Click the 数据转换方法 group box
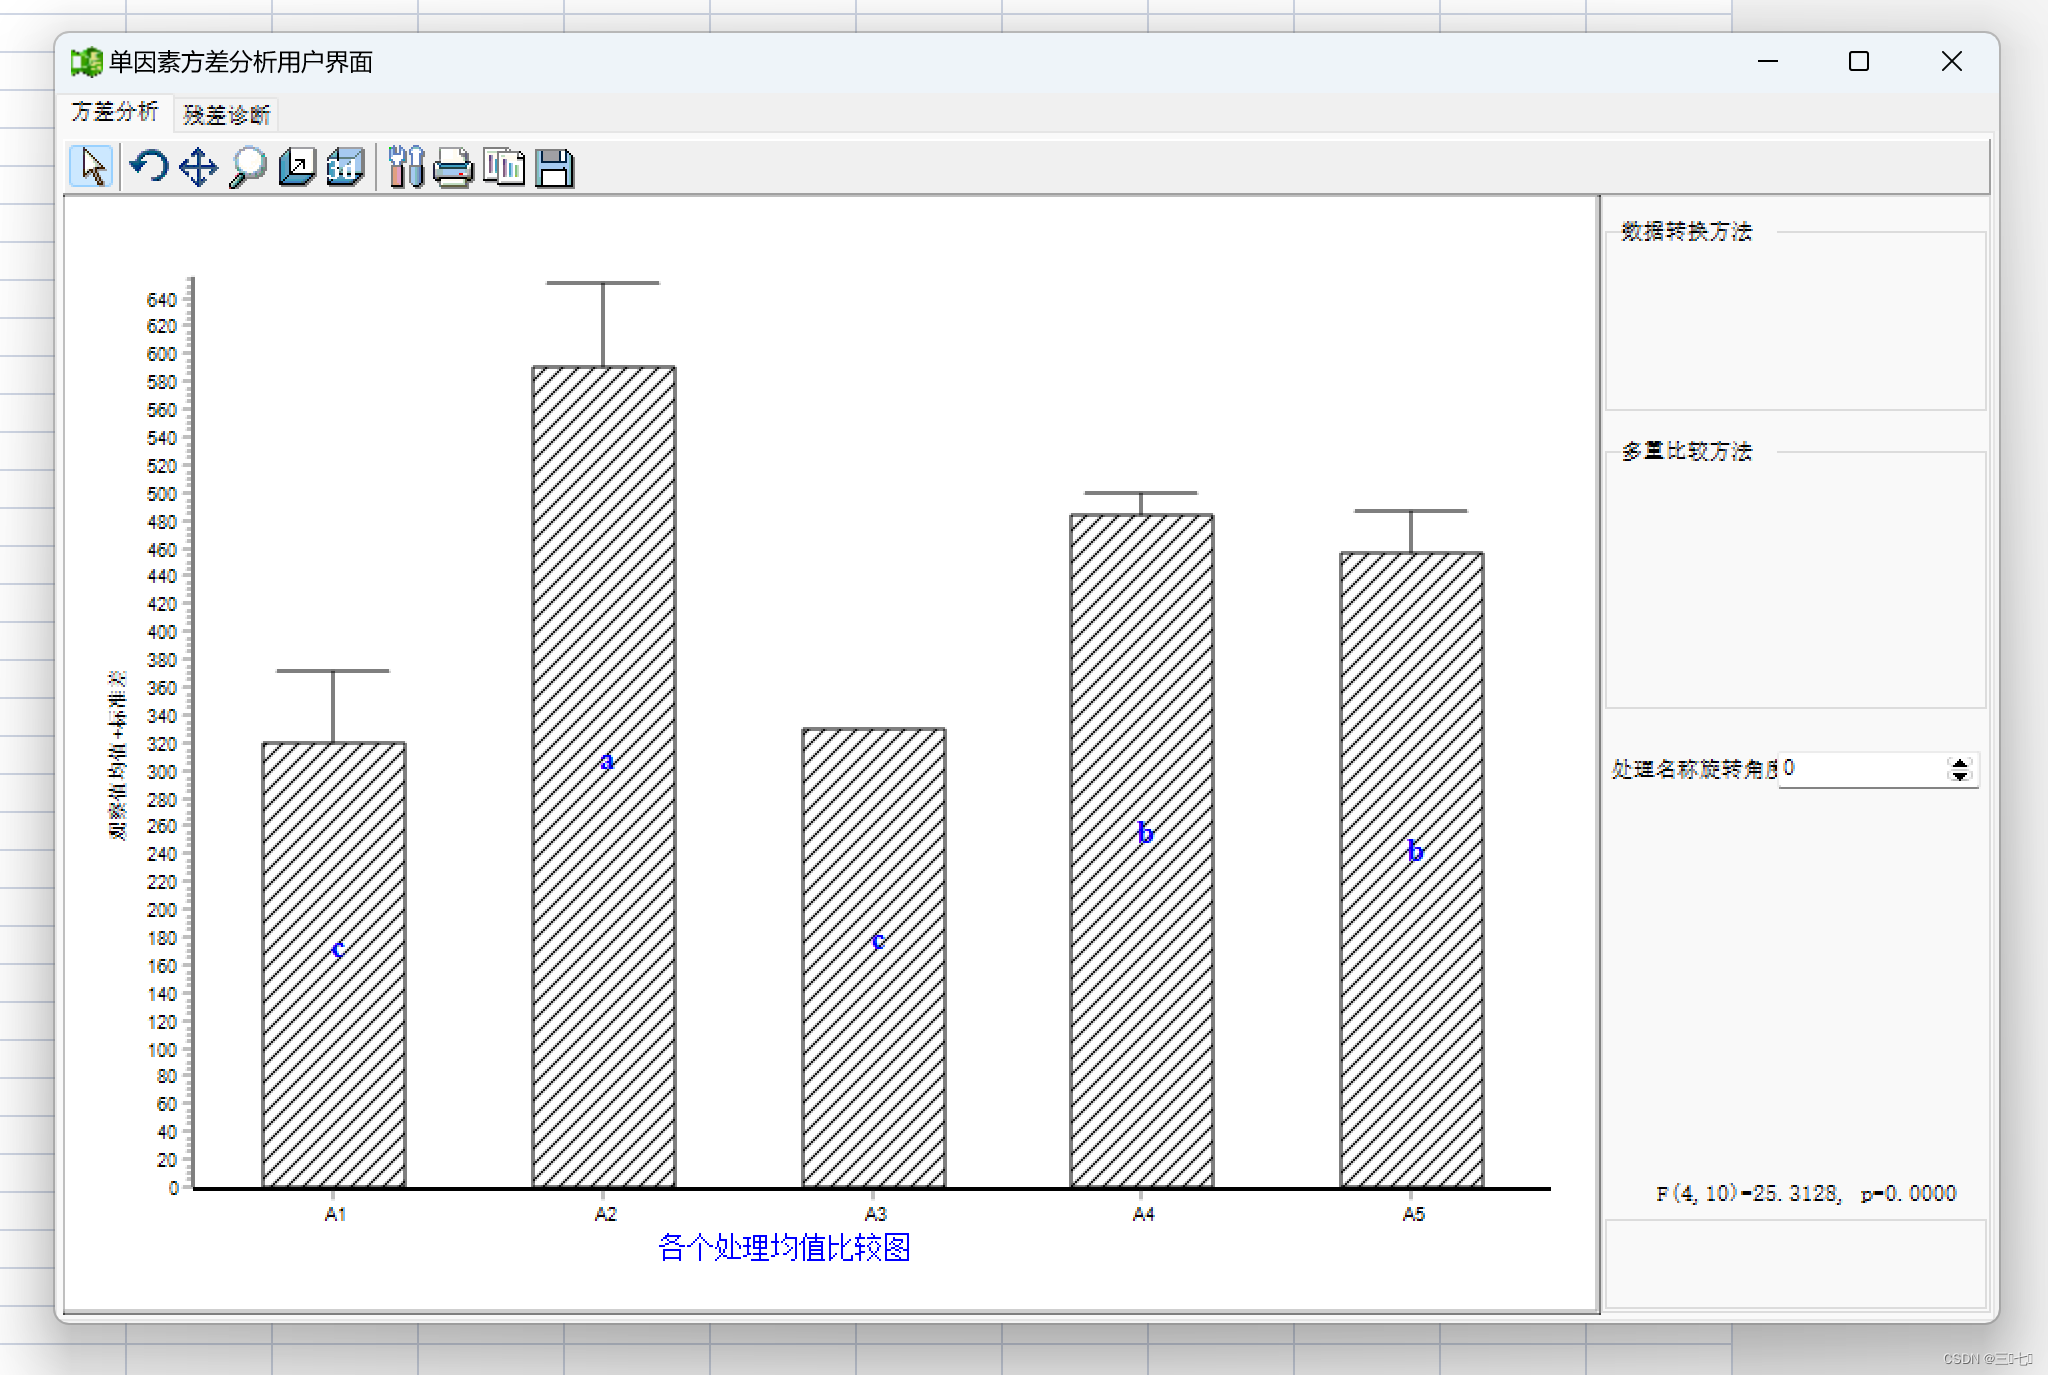Image resolution: width=2048 pixels, height=1375 pixels. pyautogui.click(x=1795, y=320)
